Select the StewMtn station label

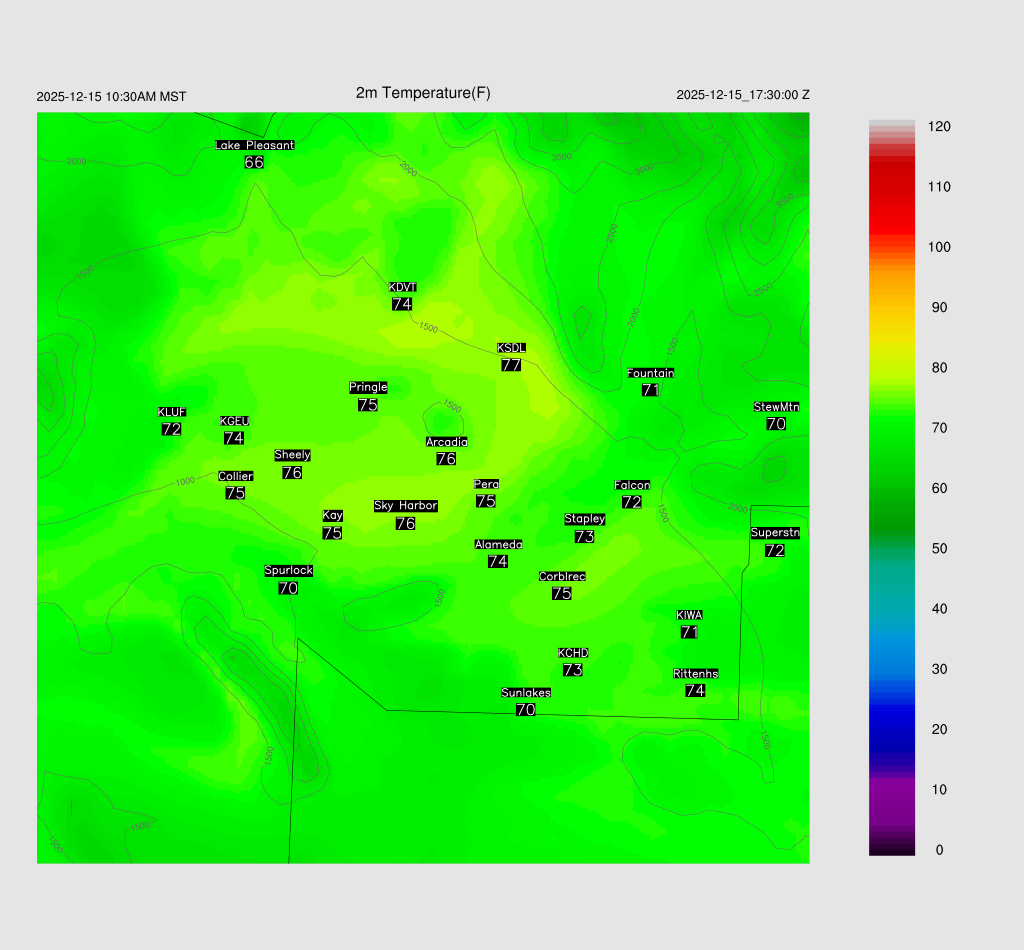pos(776,407)
